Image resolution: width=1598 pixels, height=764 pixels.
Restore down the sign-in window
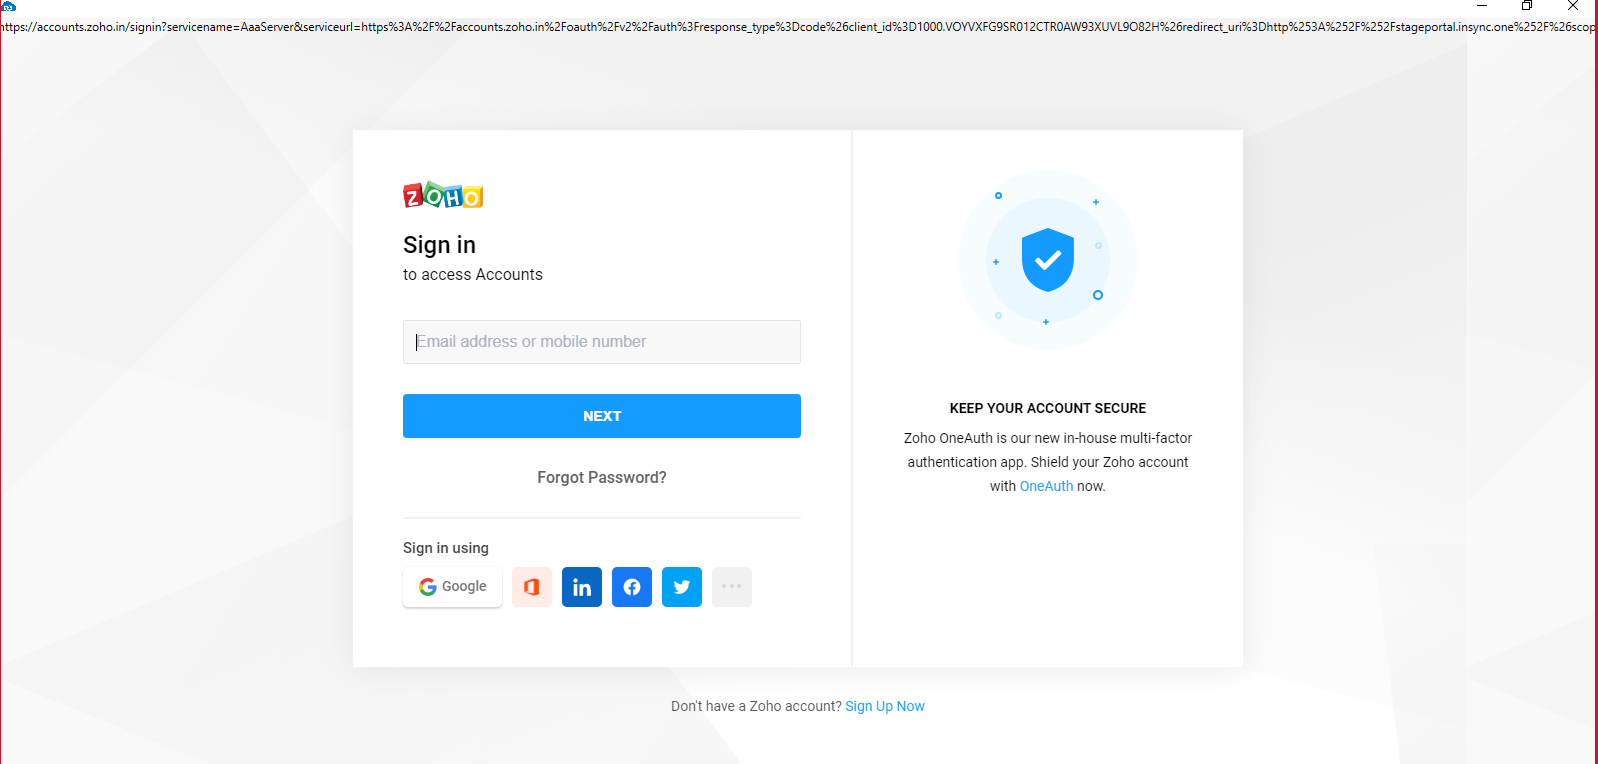pos(1527,6)
